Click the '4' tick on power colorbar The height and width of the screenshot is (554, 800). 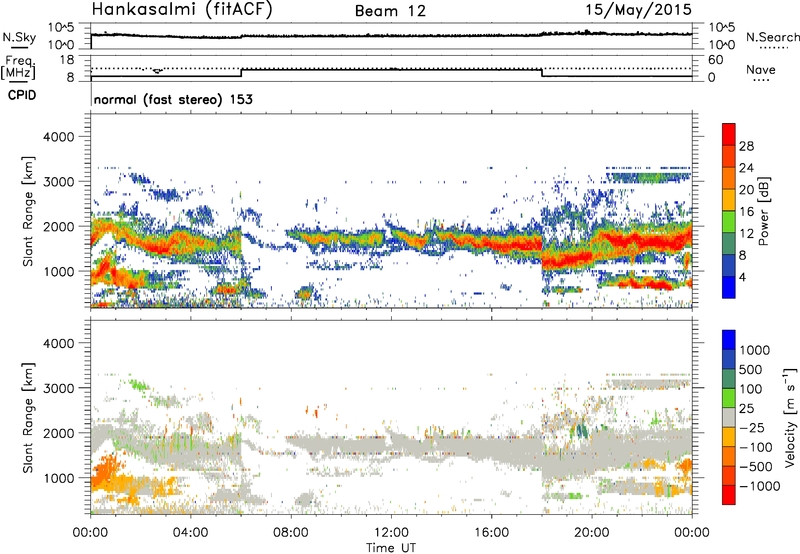(x=742, y=277)
